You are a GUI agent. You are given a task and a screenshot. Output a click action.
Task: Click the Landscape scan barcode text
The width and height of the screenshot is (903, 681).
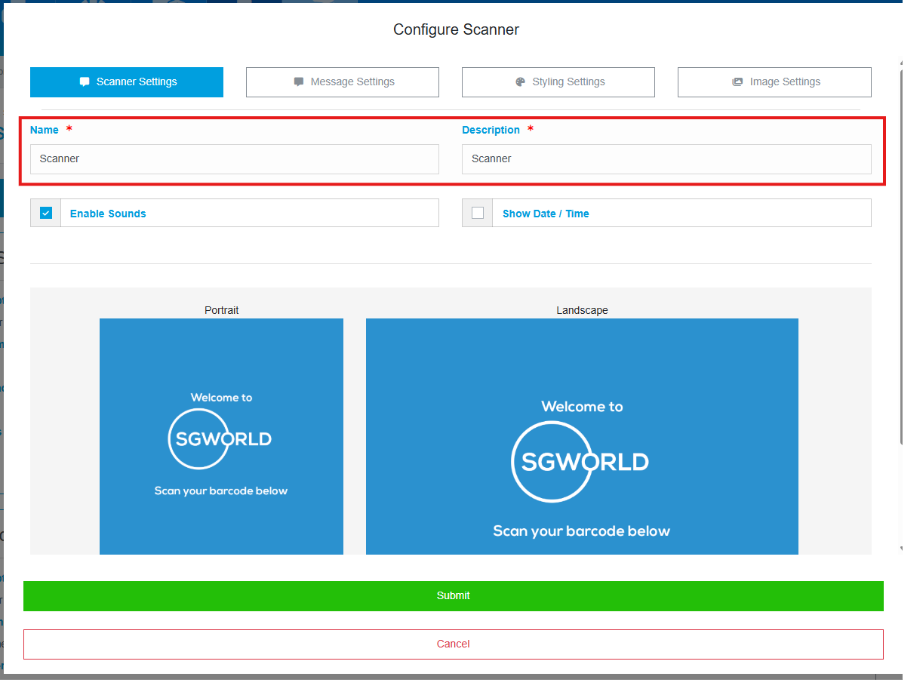point(581,531)
